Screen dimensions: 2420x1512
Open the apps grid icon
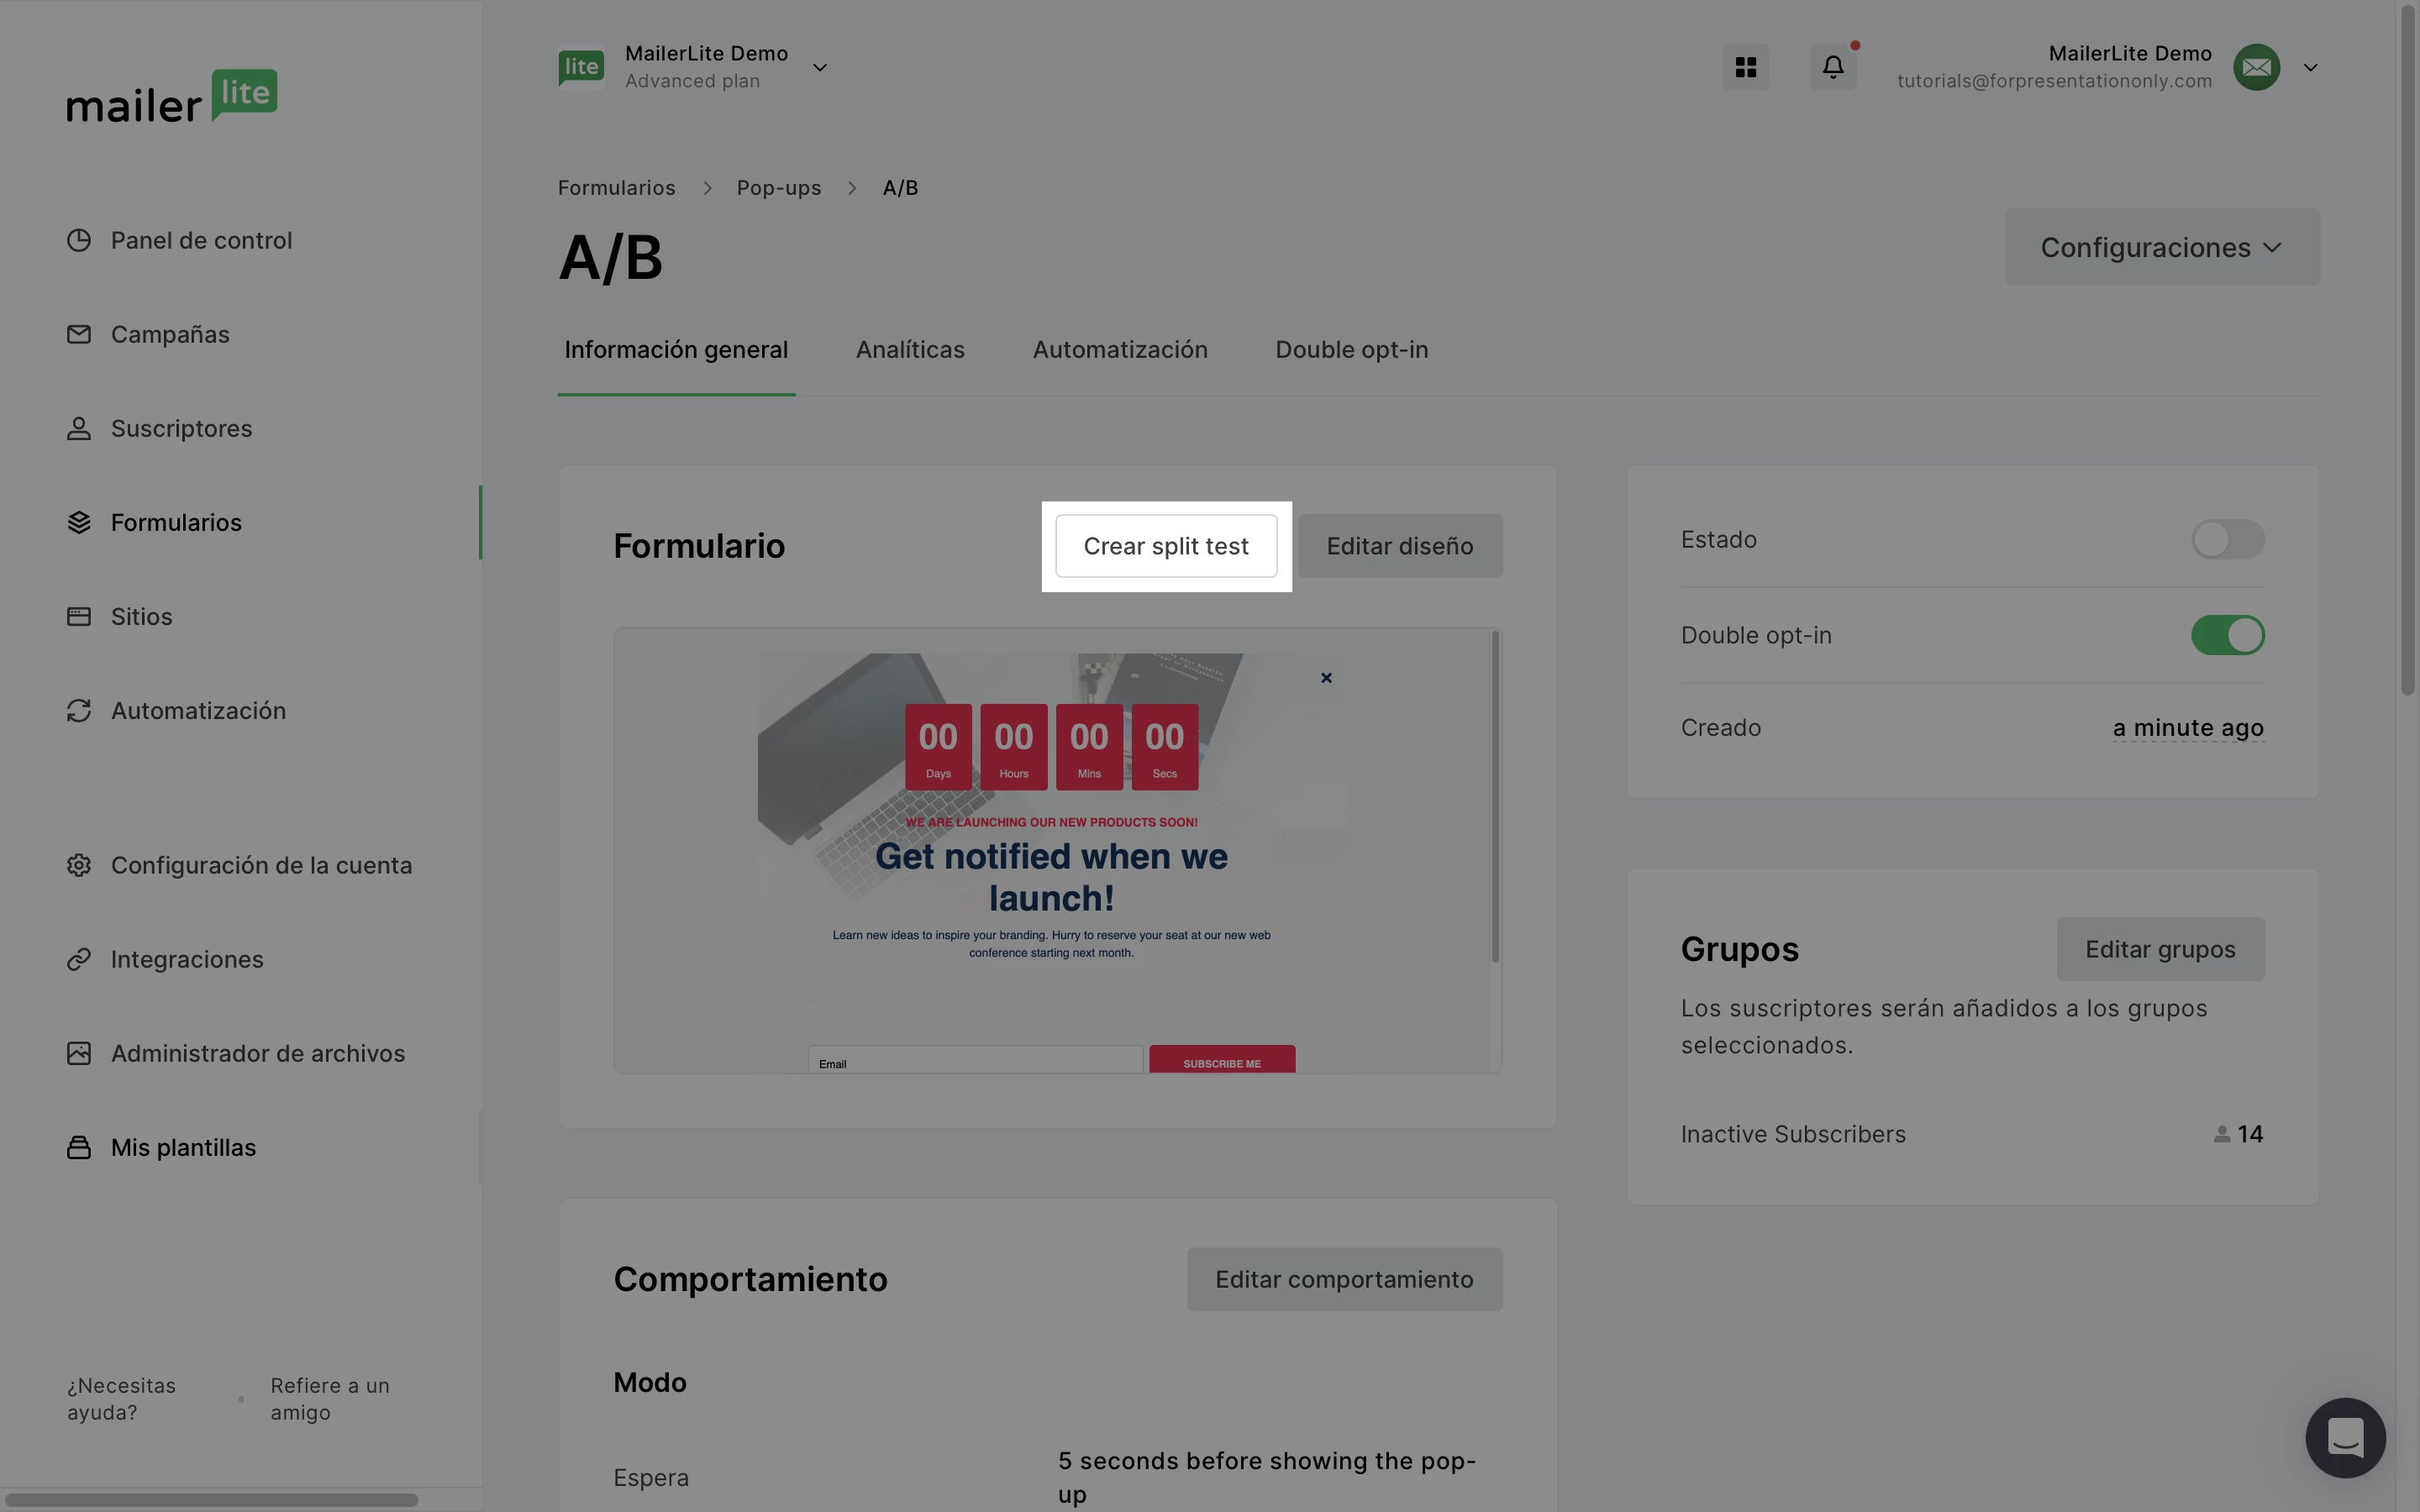pos(1745,67)
